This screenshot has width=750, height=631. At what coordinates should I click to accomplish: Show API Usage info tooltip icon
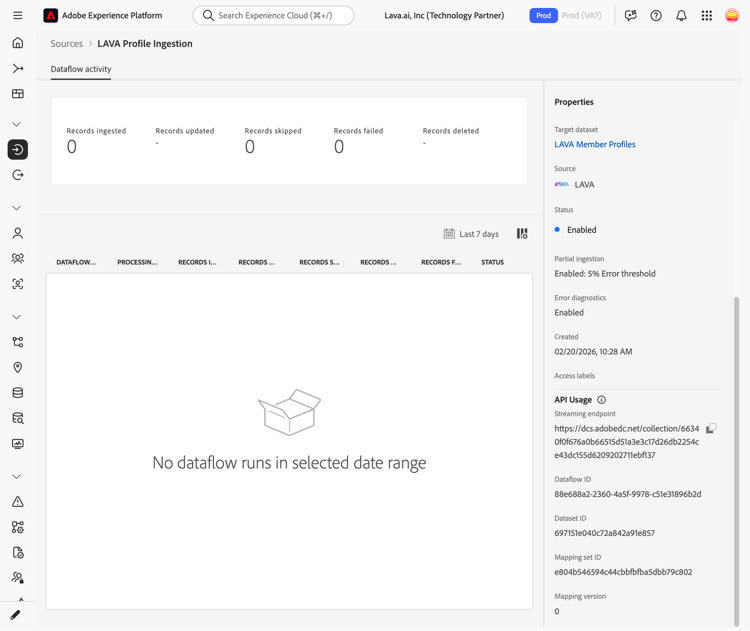point(602,400)
